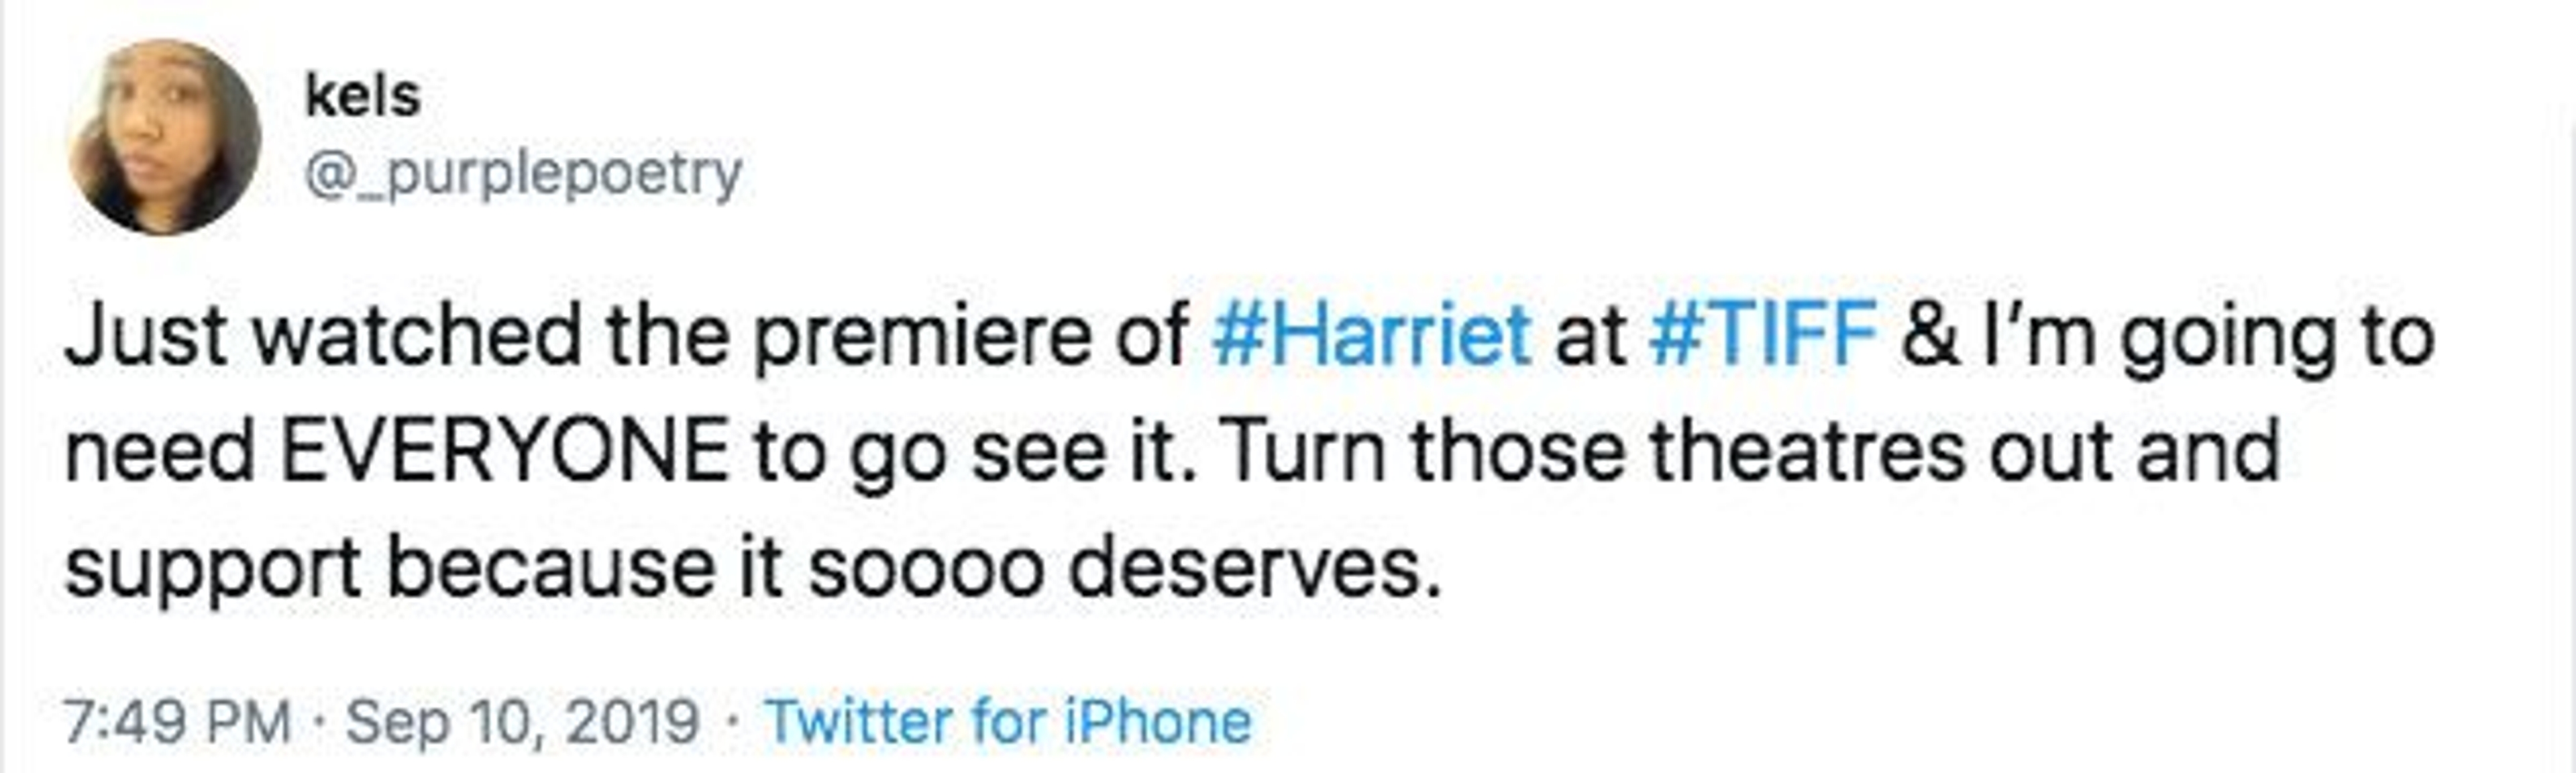Image resolution: width=2576 pixels, height=773 pixels.
Task: Open the #TIFF hashtag
Action: 1763,336
